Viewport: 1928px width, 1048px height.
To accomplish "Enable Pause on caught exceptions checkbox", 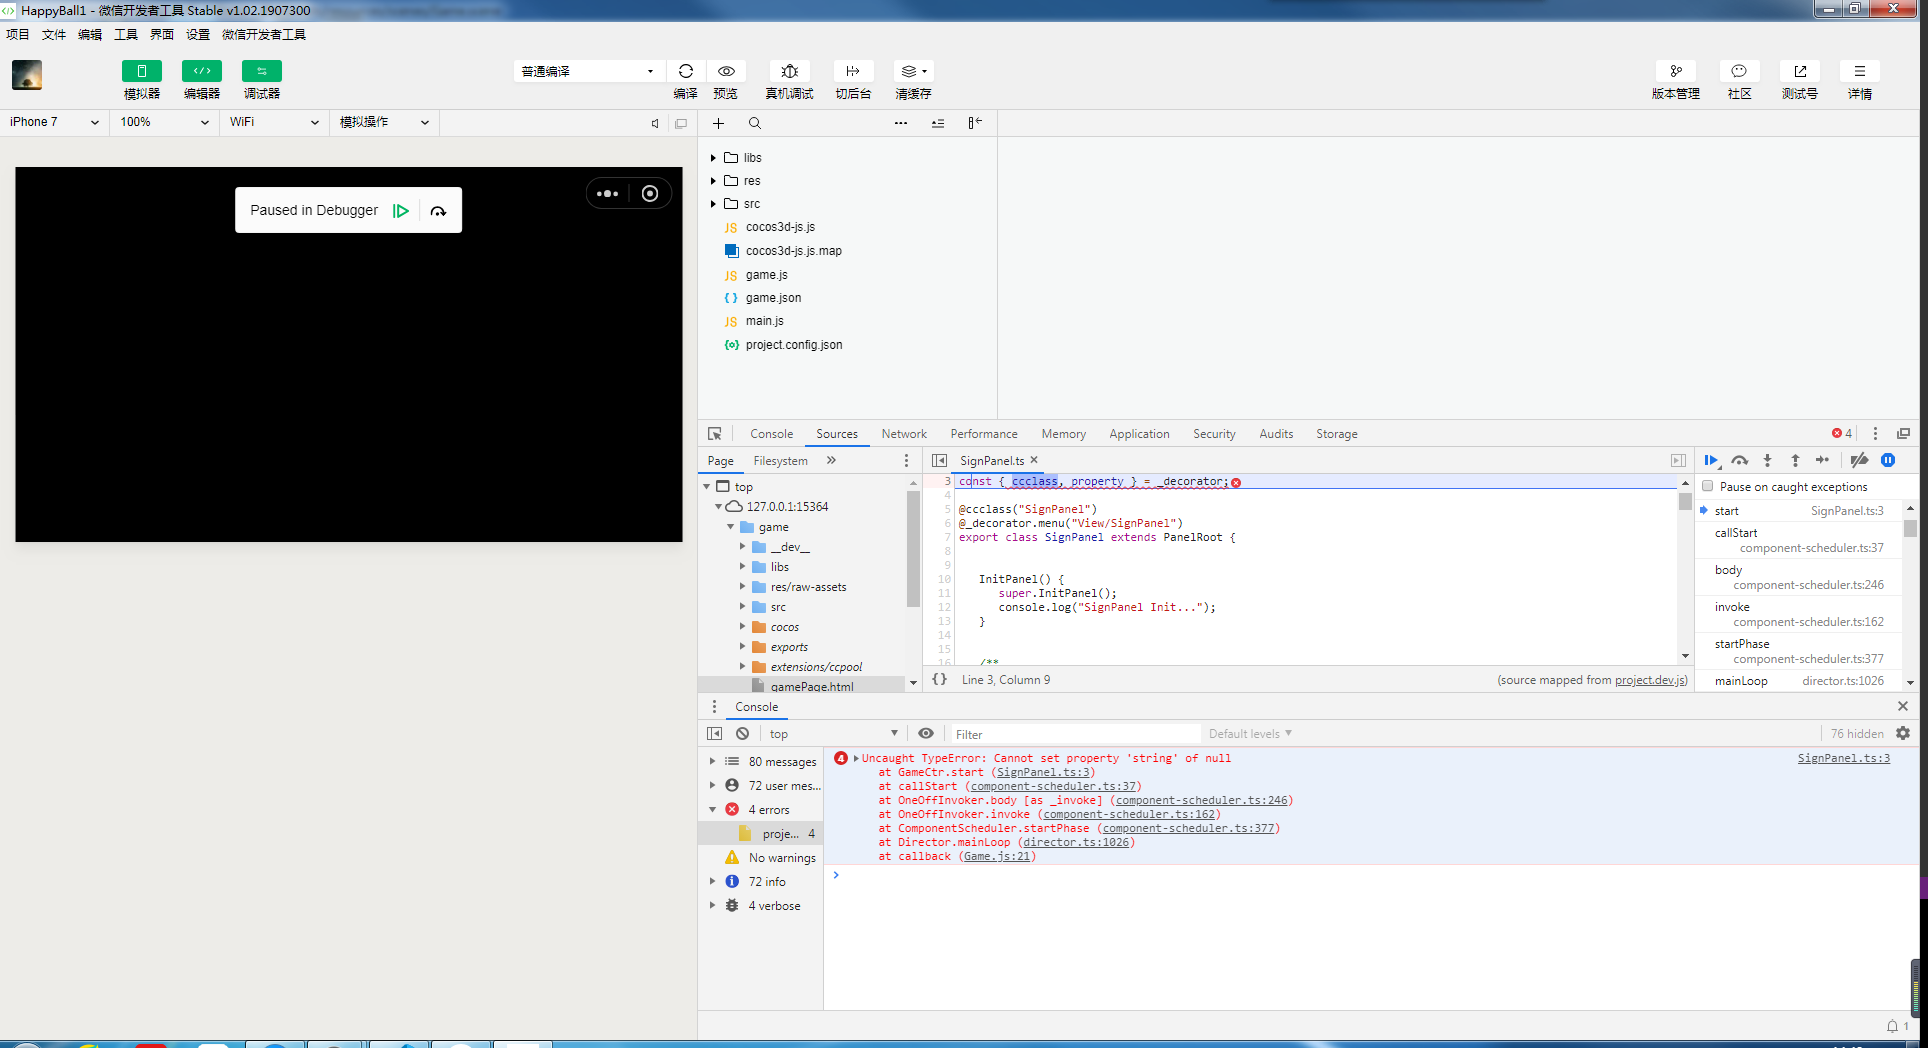I will 1708,487.
